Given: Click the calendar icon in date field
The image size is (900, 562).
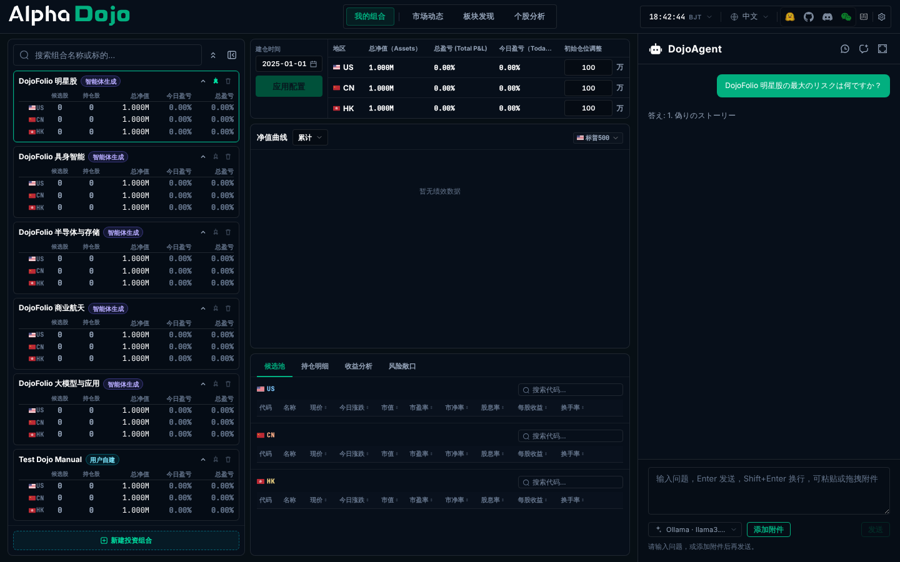Looking at the screenshot, I should pos(313,64).
